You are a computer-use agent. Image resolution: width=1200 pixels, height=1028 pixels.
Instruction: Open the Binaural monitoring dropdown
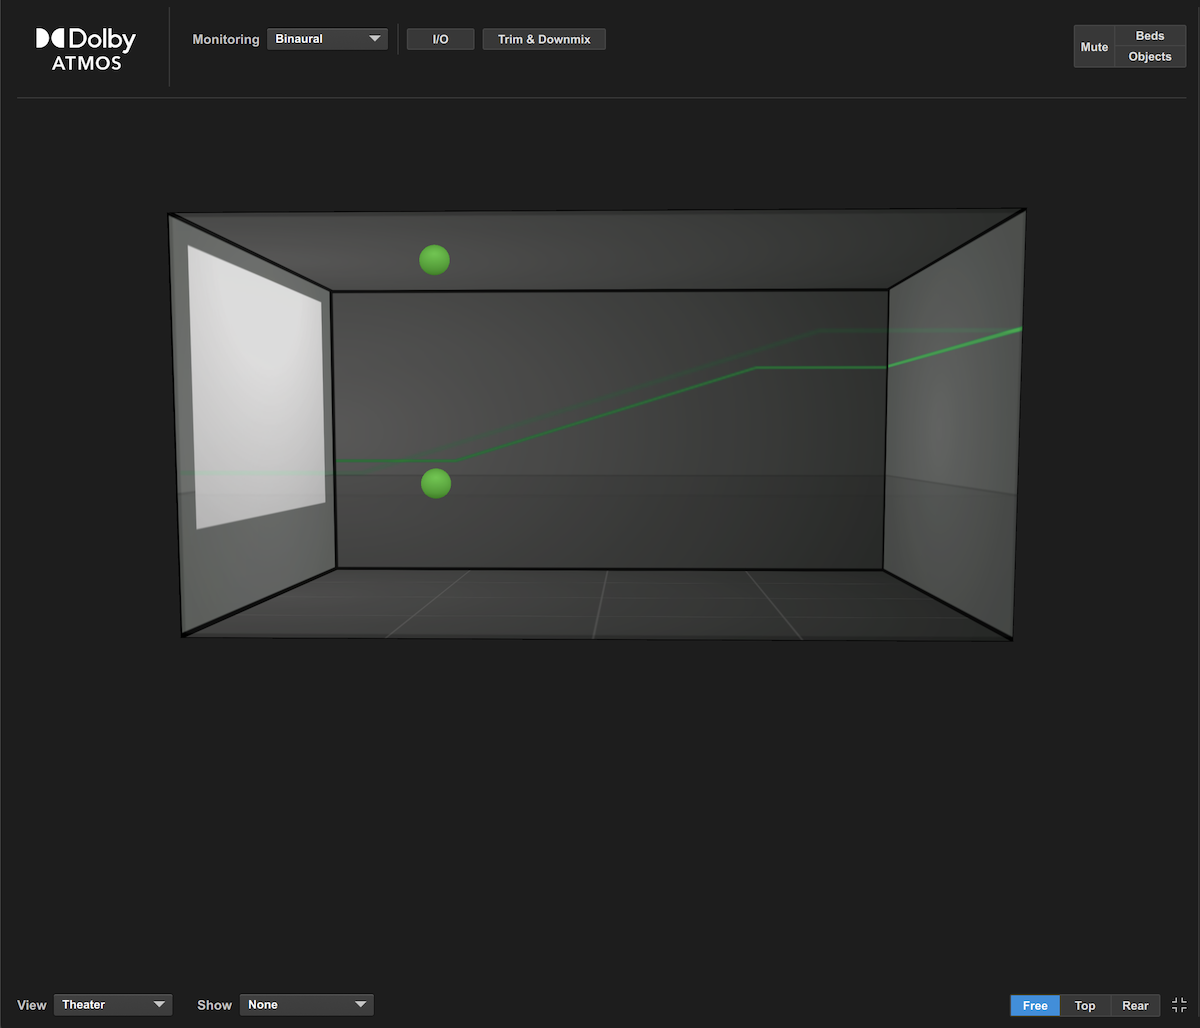point(327,38)
